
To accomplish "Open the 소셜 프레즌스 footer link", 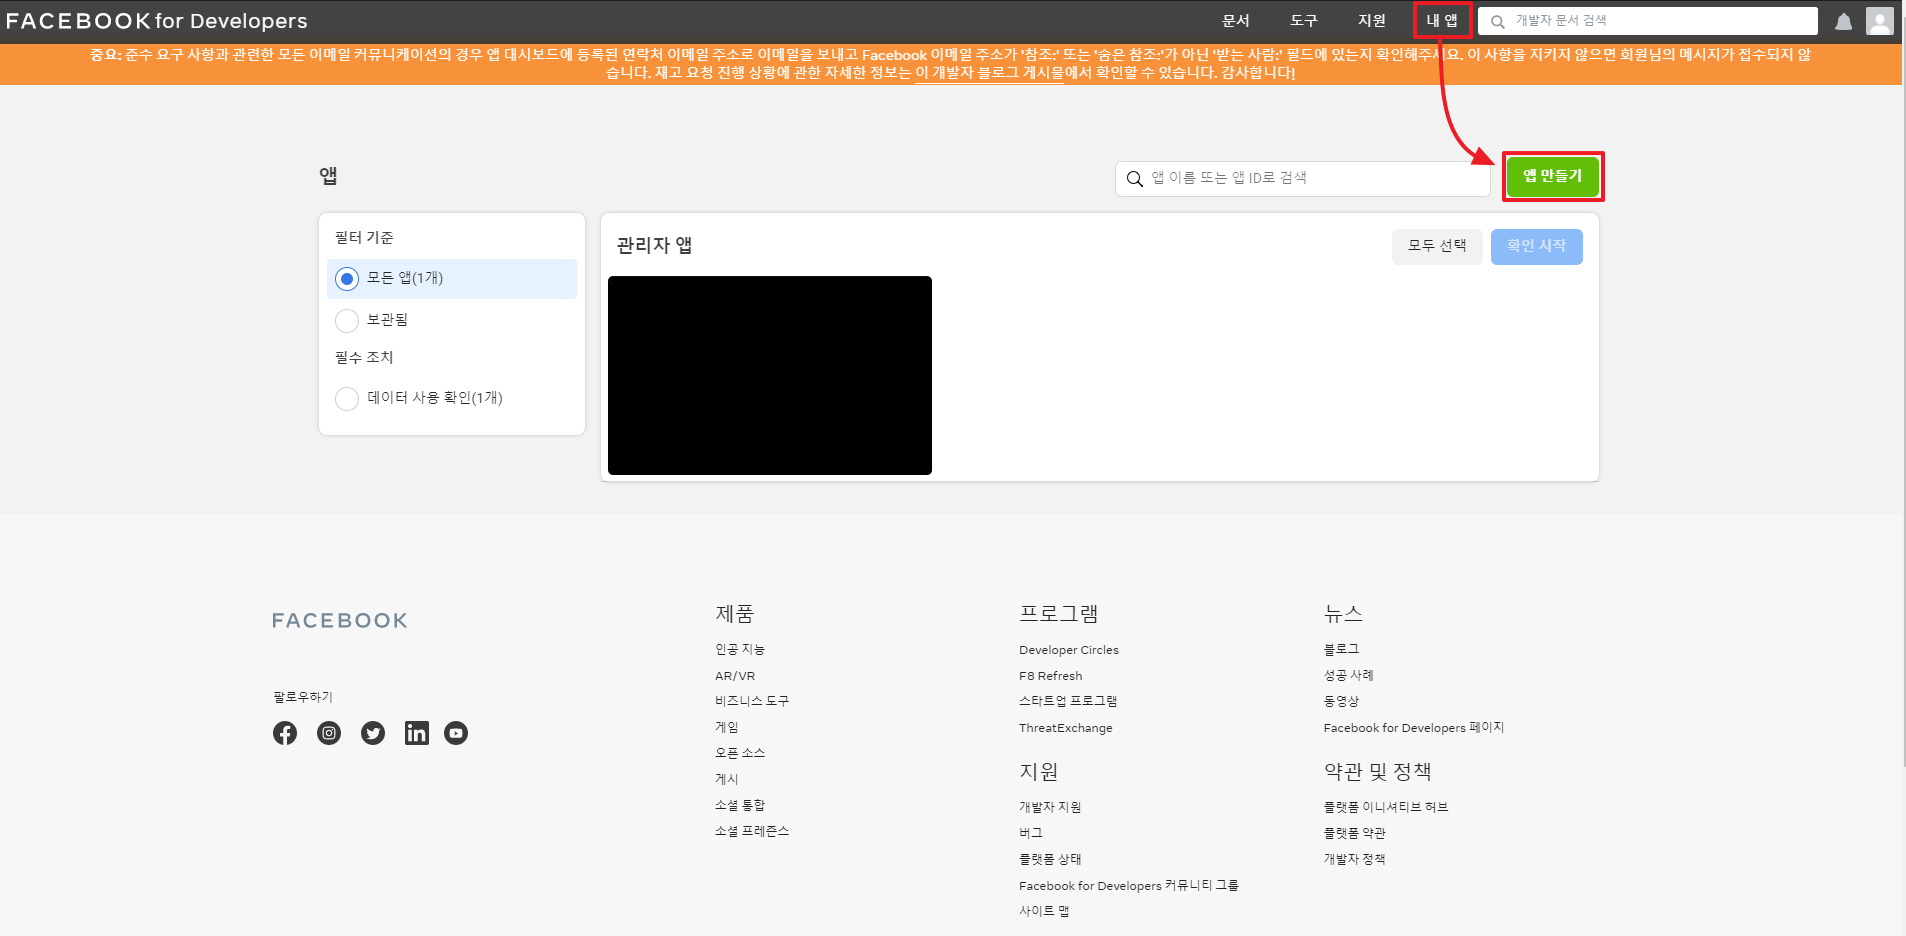I will click(752, 832).
